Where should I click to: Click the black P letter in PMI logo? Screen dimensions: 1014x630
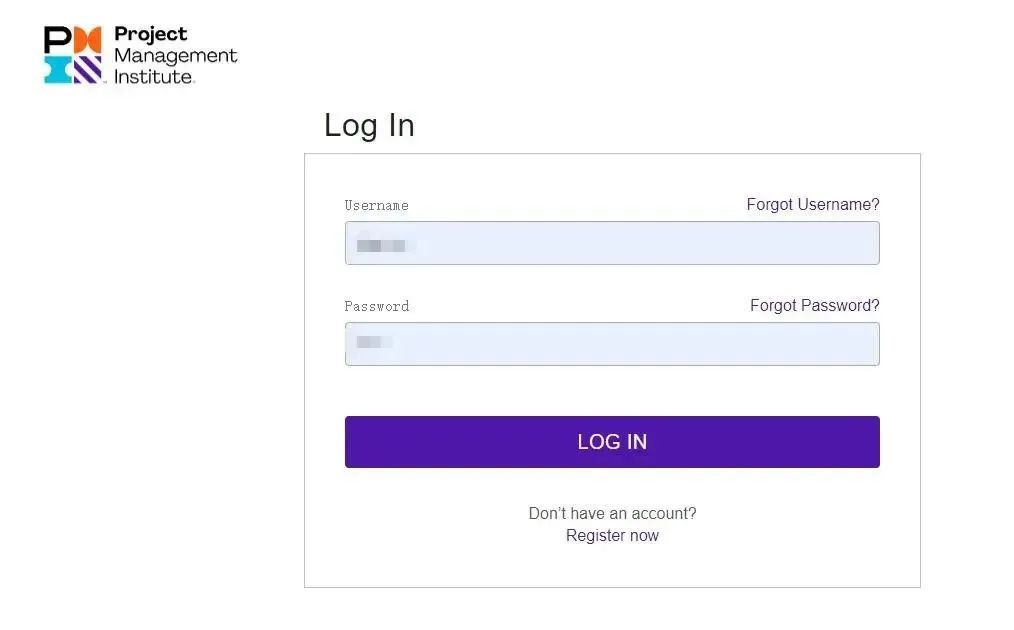tap(57, 40)
